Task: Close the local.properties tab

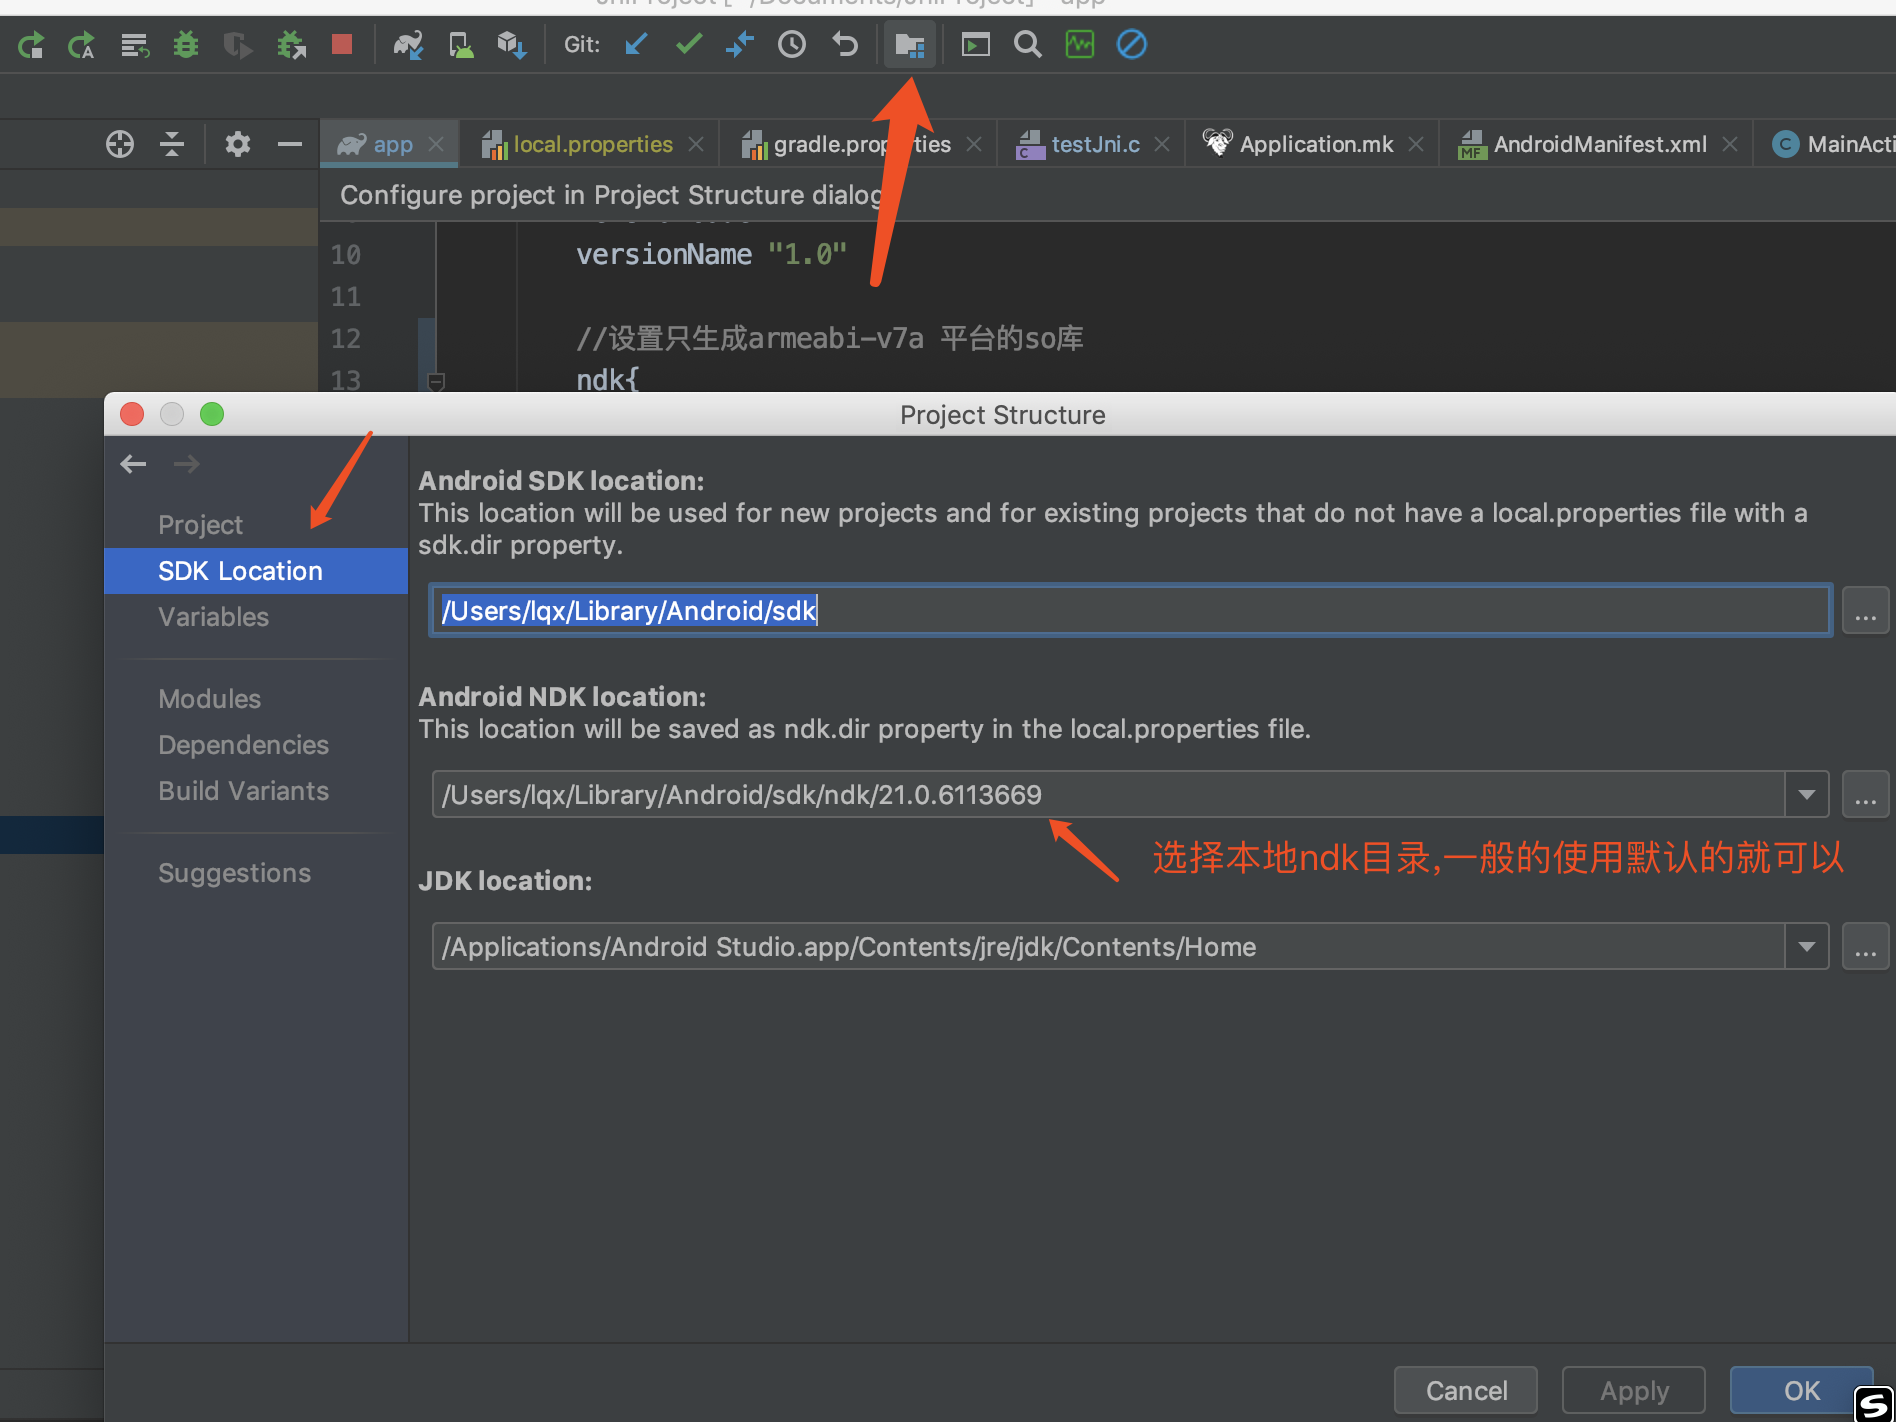Action: coord(696,144)
